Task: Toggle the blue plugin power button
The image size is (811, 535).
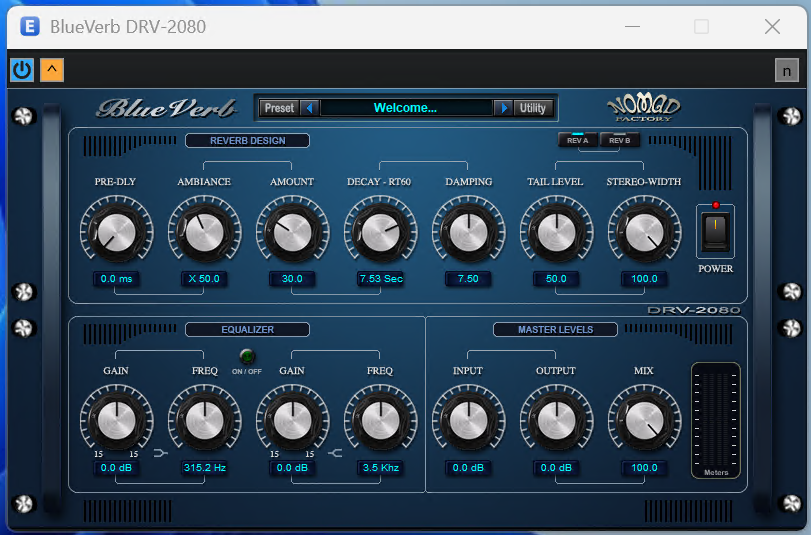Action: tap(22, 70)
